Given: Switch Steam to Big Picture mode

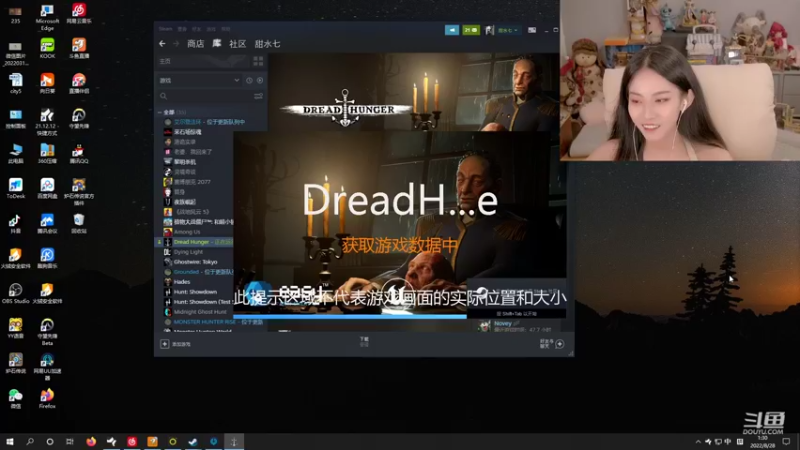Looking at the screenshot, I should tap(532, 30).
